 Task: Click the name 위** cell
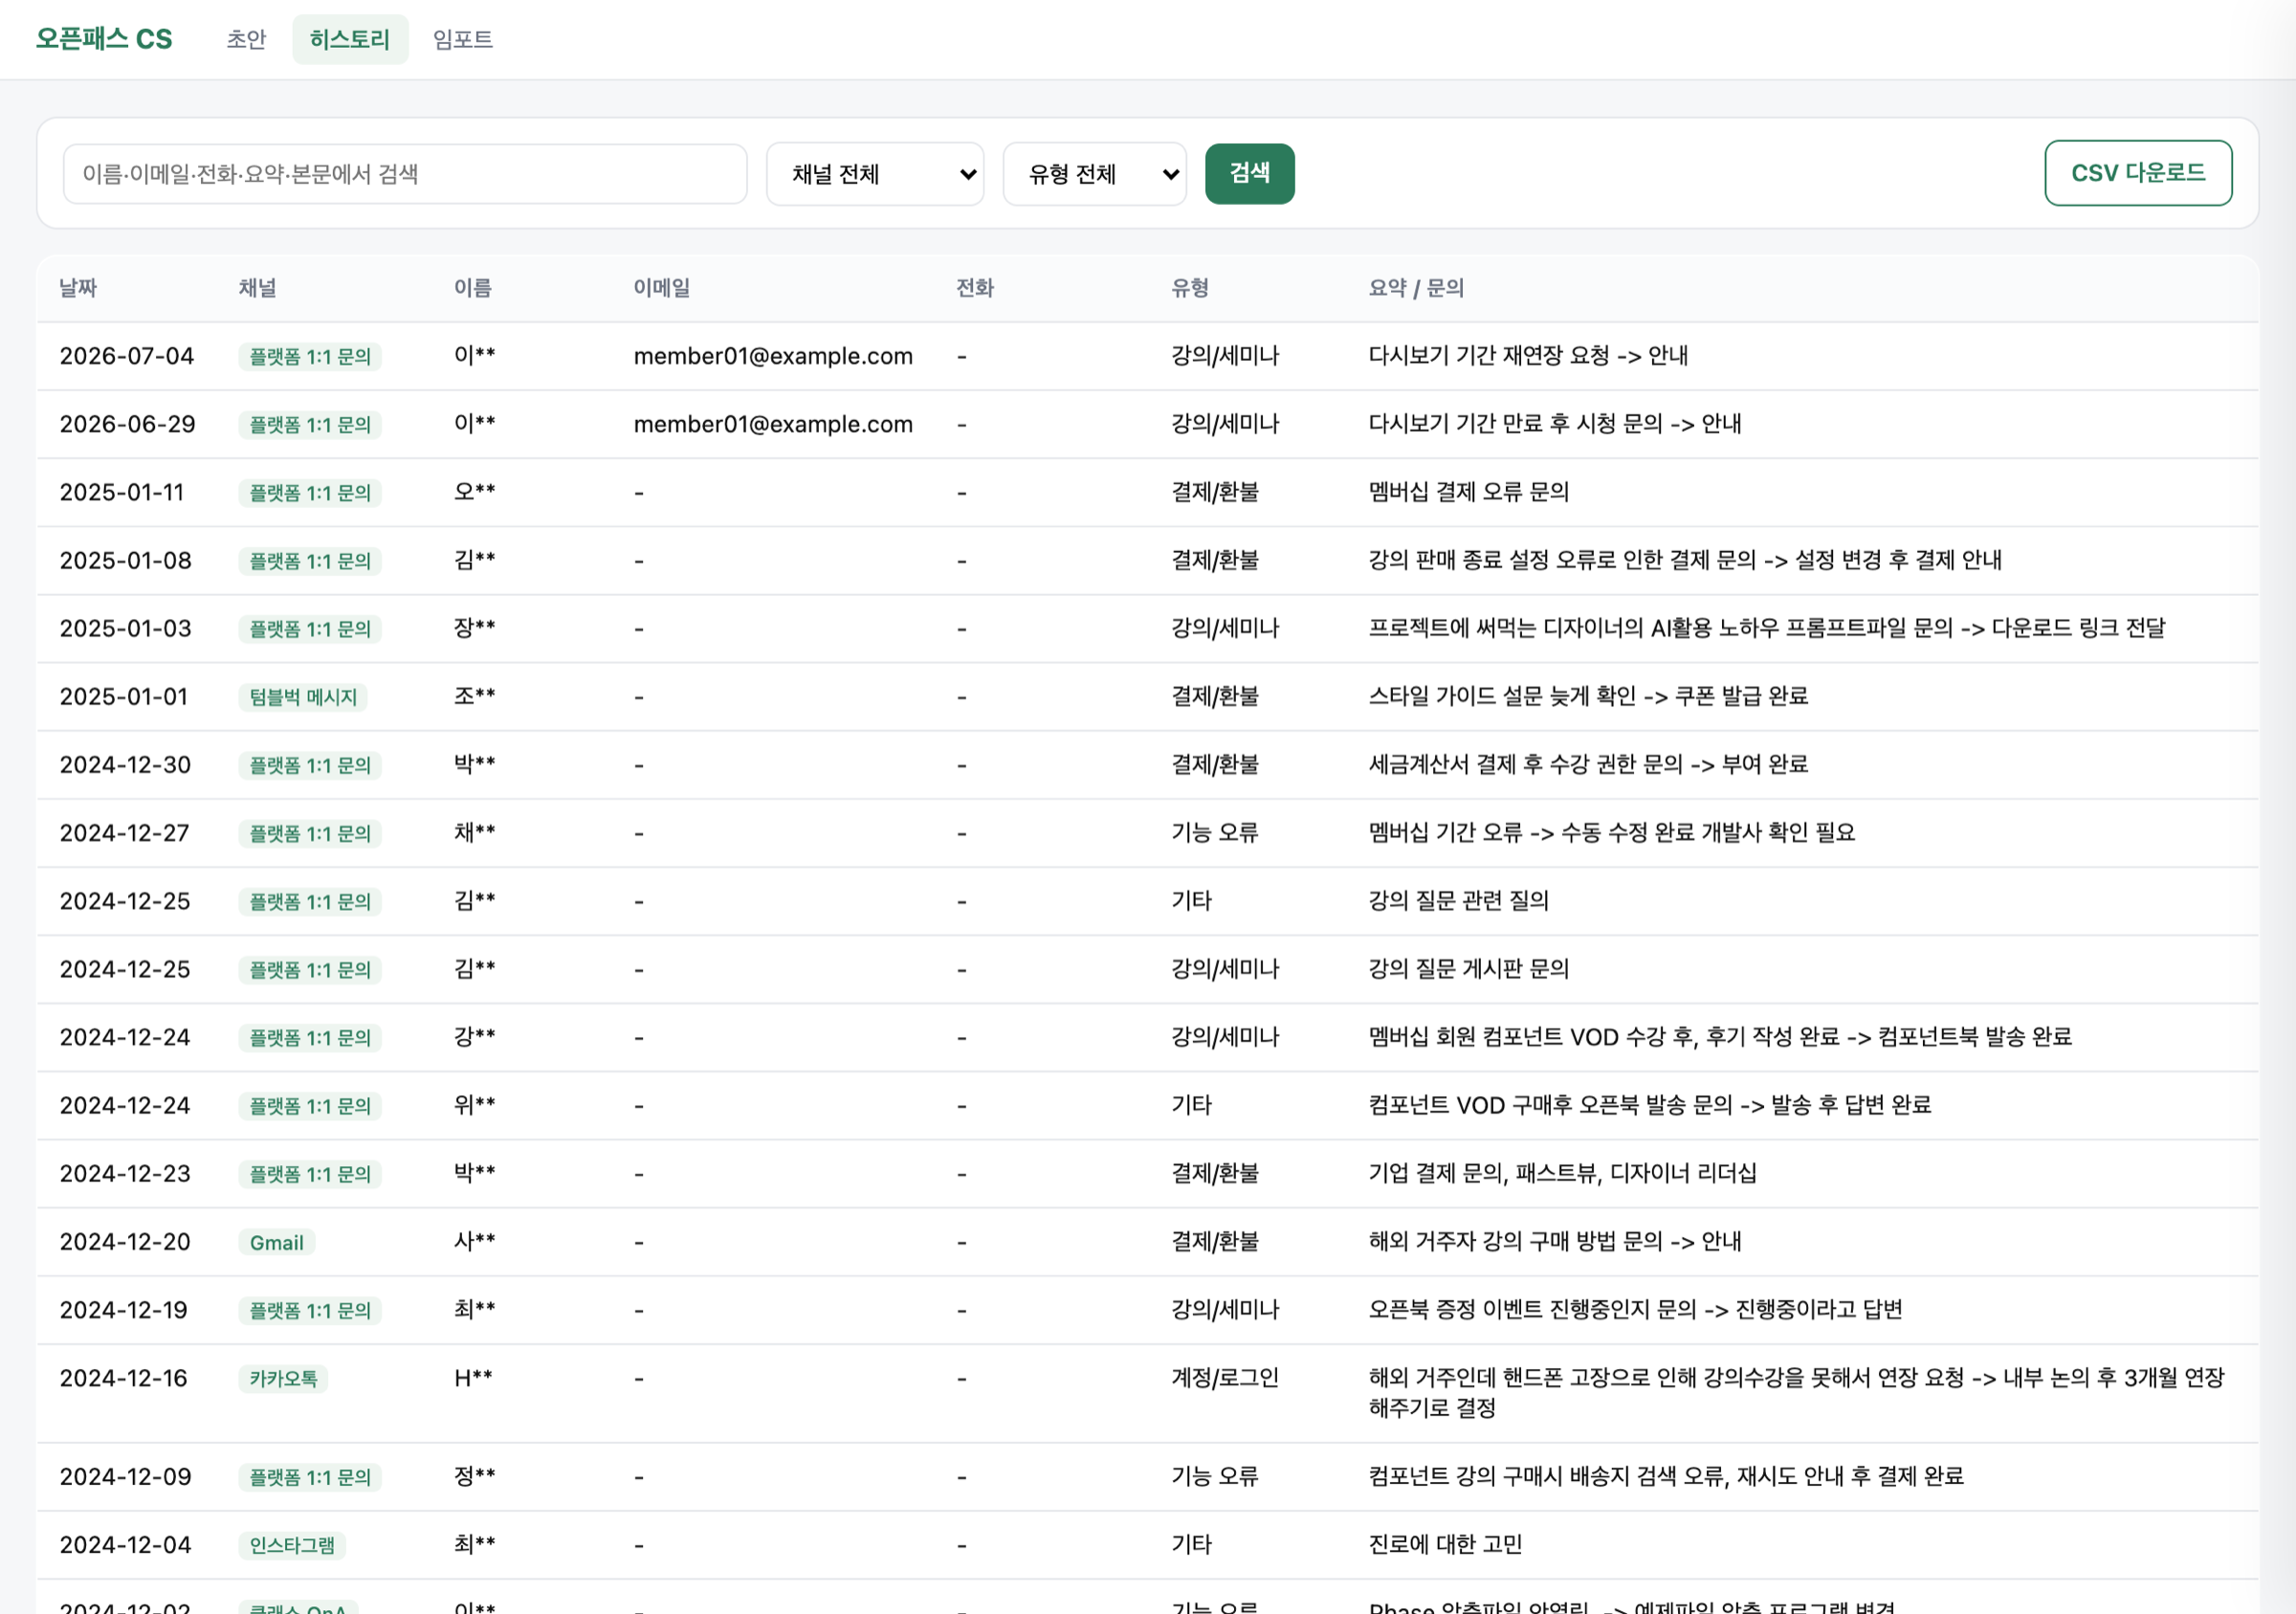[x=475, y=1105]
